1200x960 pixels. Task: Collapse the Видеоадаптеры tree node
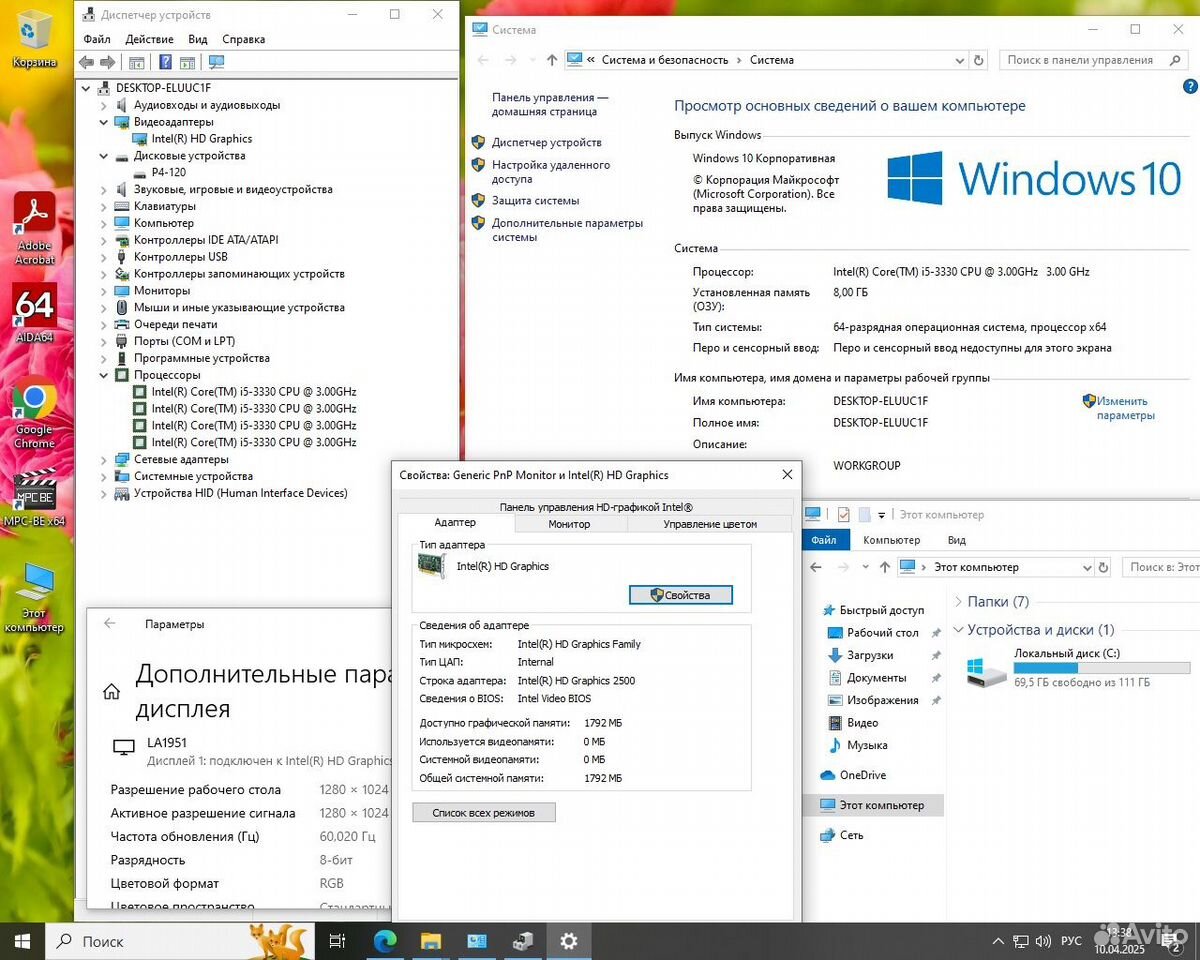point(104,122)
